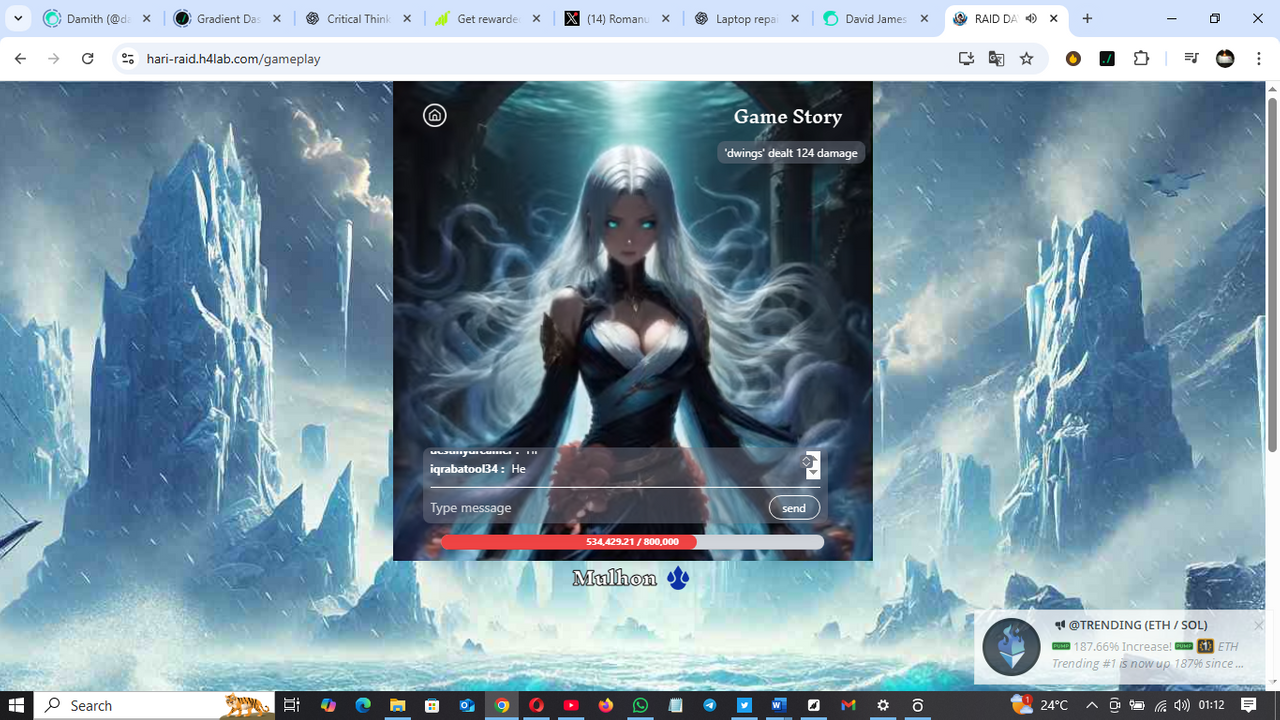
Task: Open Firefox from taskbar
Action: [606, 705]
